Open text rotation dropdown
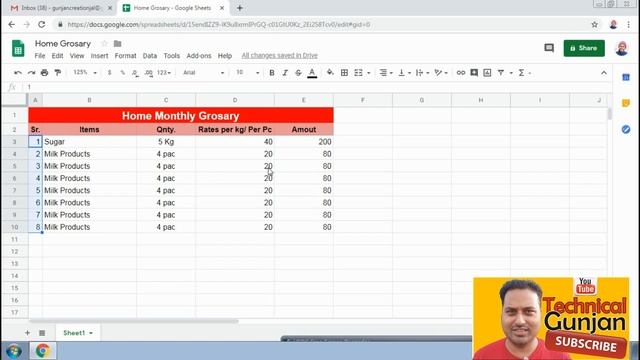 [440, 73]
